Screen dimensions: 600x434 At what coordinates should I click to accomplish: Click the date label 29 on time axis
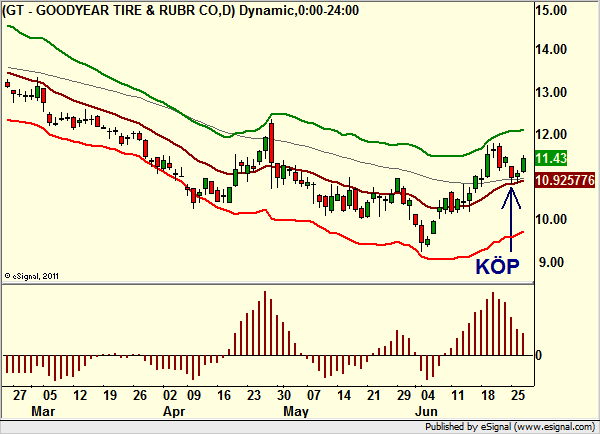pos(403,395)
